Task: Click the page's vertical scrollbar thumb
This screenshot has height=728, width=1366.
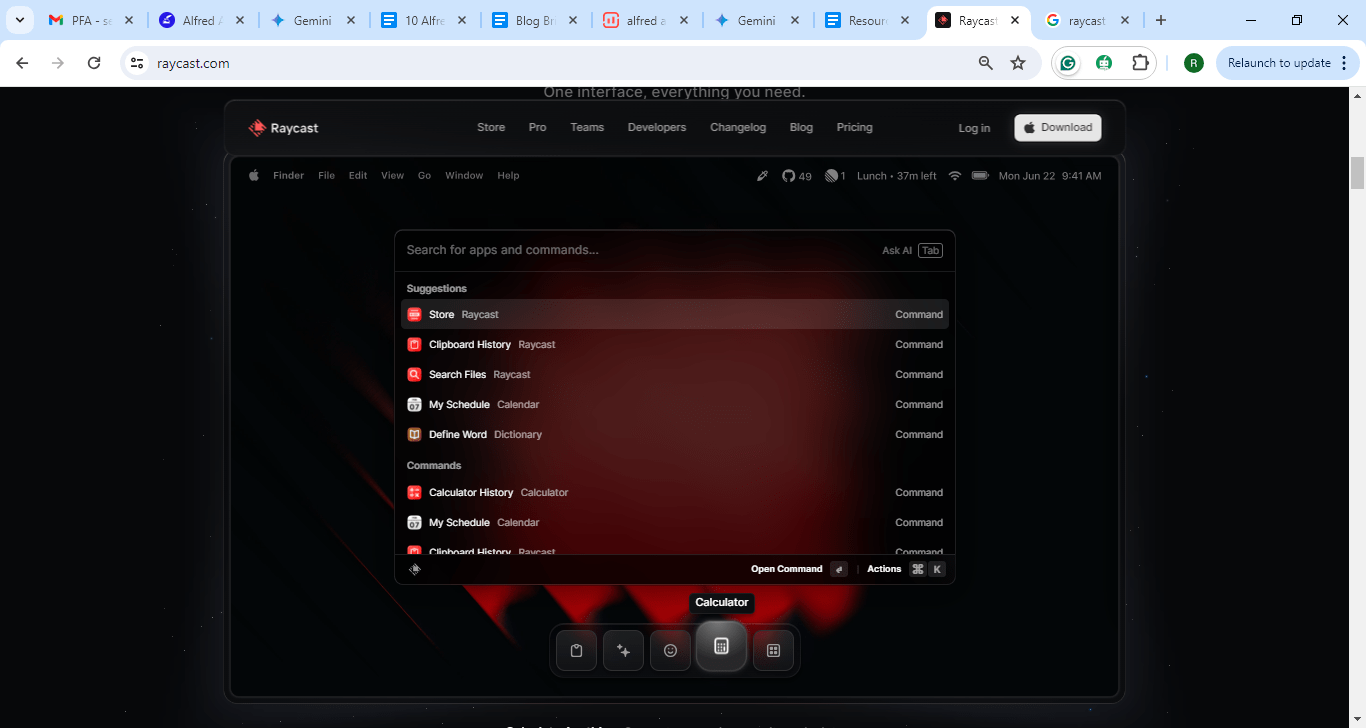Action: pos(1357,172)
